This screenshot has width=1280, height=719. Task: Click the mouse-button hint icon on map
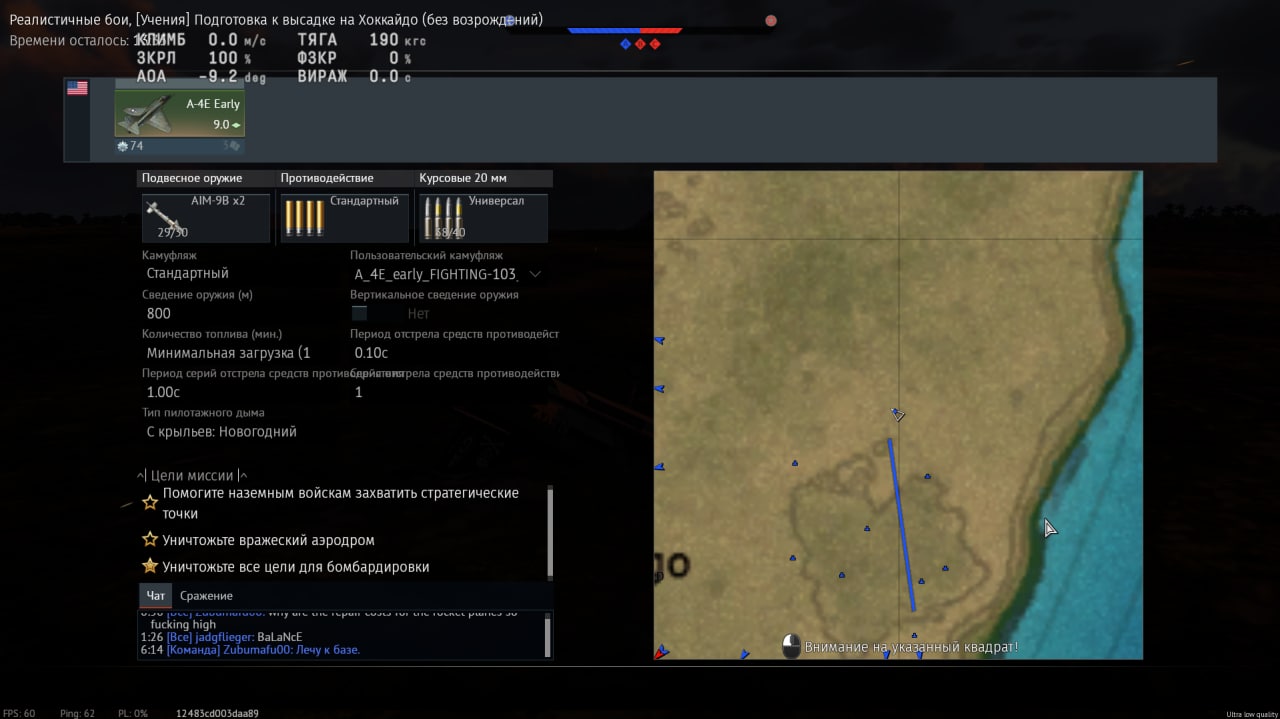click(791, 646)
